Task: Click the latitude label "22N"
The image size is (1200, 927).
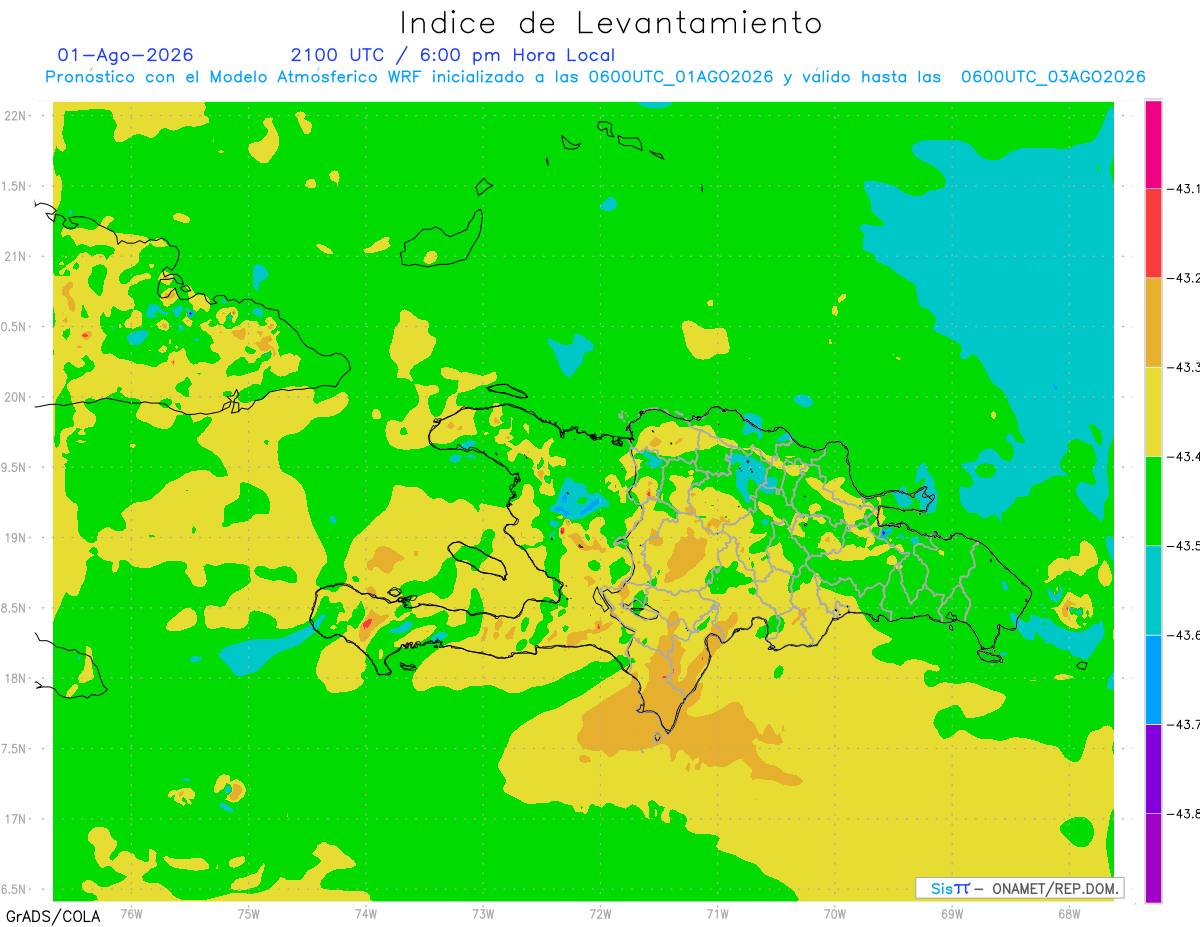Action: [x=16, y=115]
